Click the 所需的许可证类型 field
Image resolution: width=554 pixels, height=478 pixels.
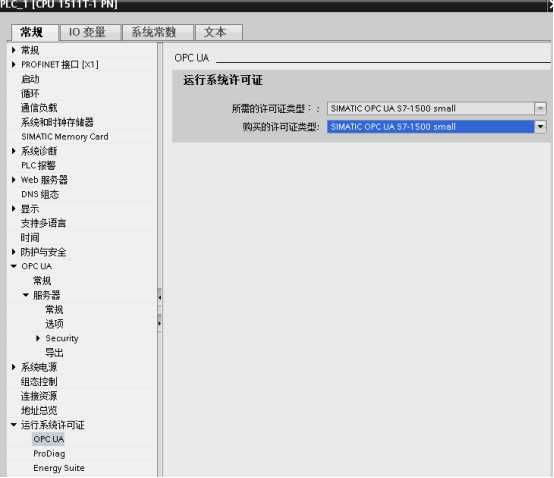430,108
